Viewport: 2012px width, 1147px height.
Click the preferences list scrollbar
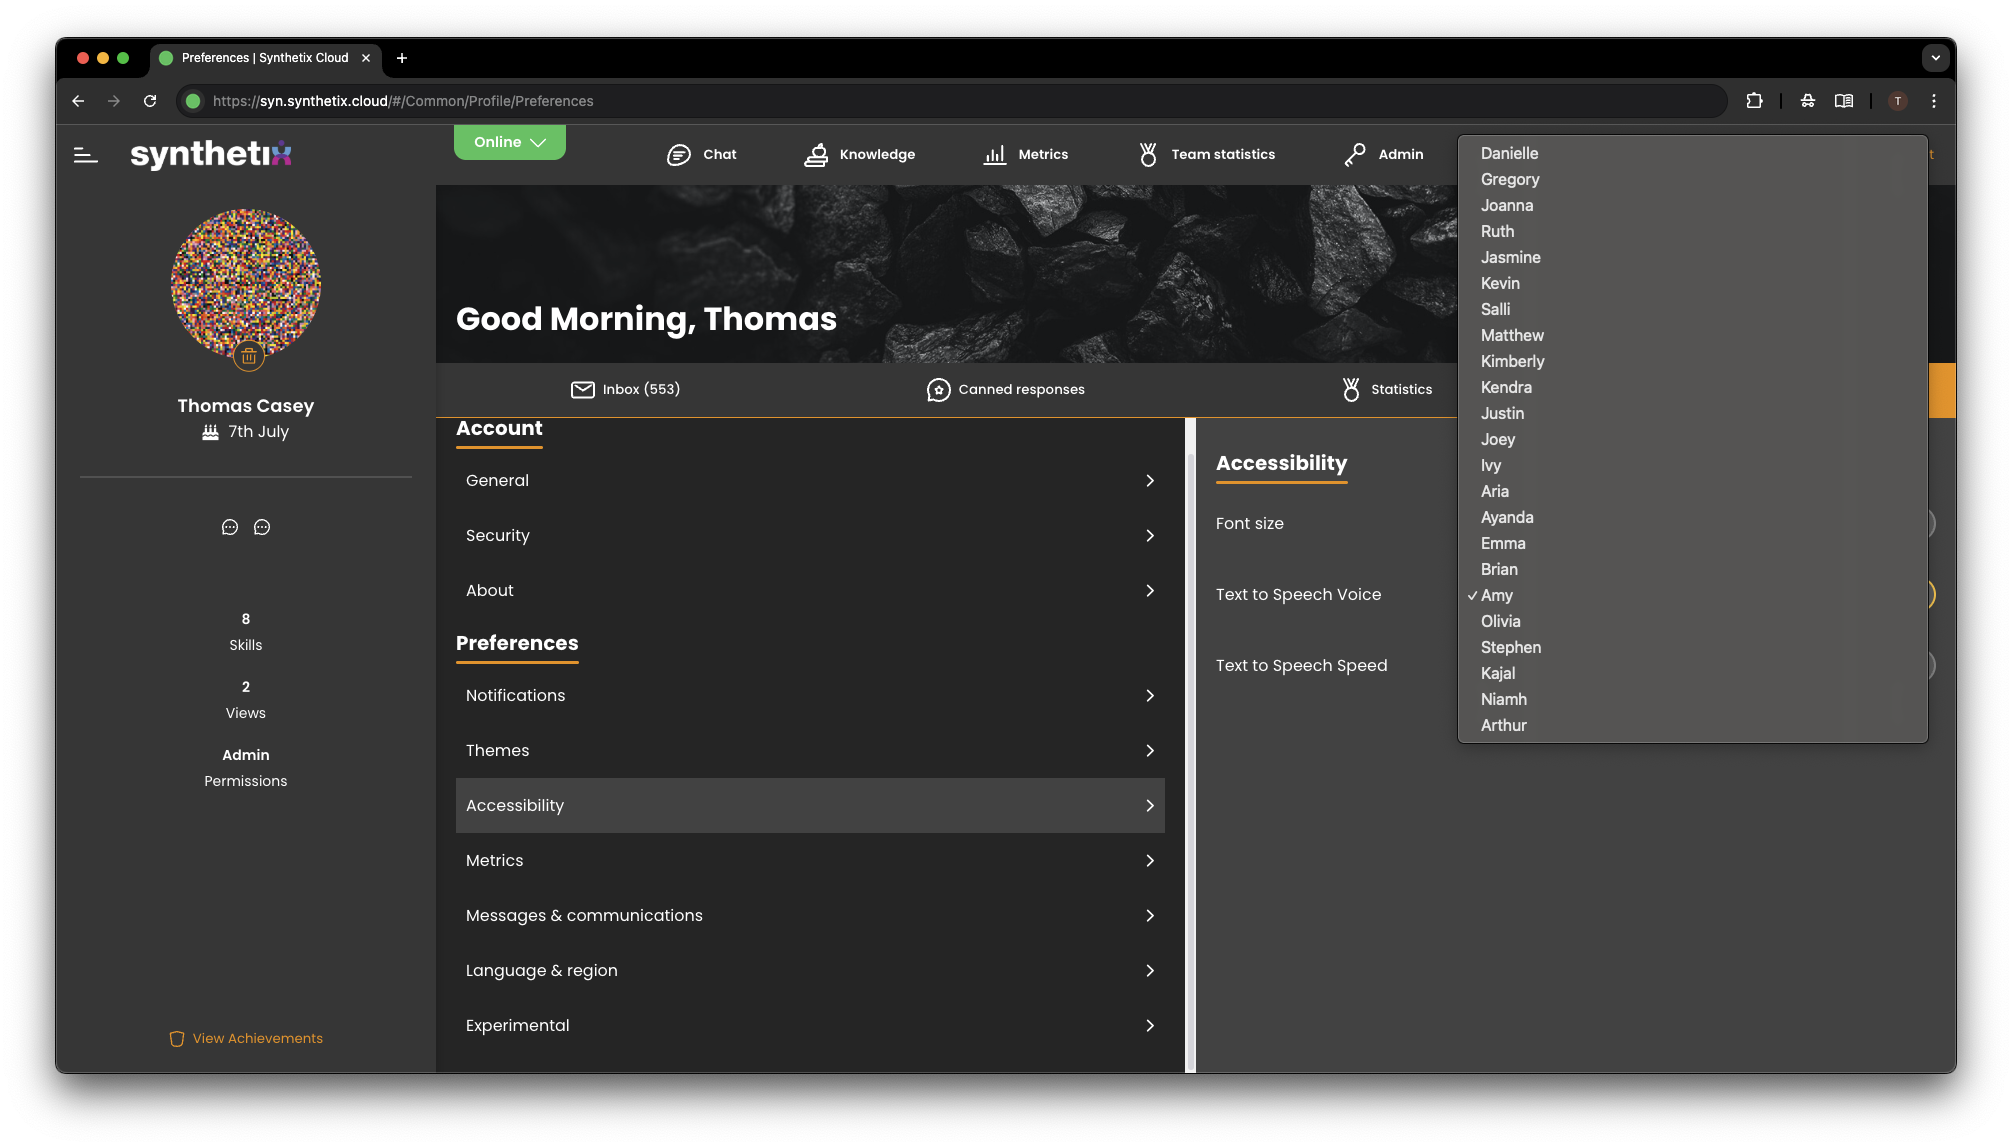pyautogui.click(x=1190, y=744)
